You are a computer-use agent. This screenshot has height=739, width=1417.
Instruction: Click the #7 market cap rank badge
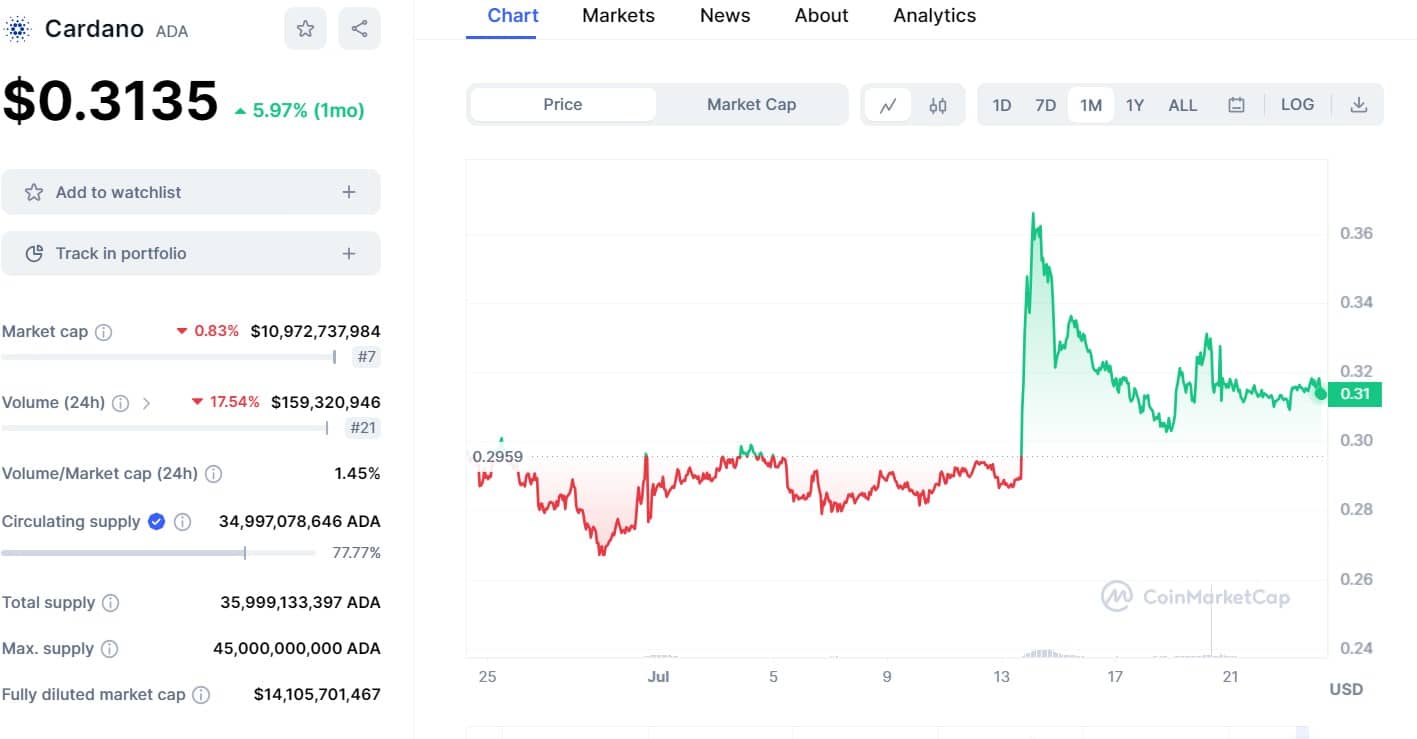366,356
